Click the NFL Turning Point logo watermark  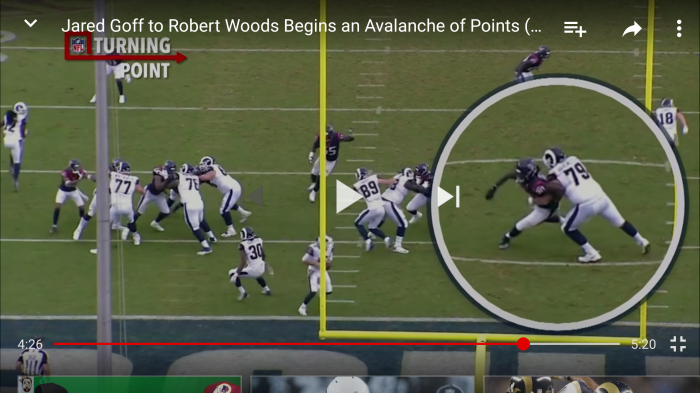pos(125,57)
